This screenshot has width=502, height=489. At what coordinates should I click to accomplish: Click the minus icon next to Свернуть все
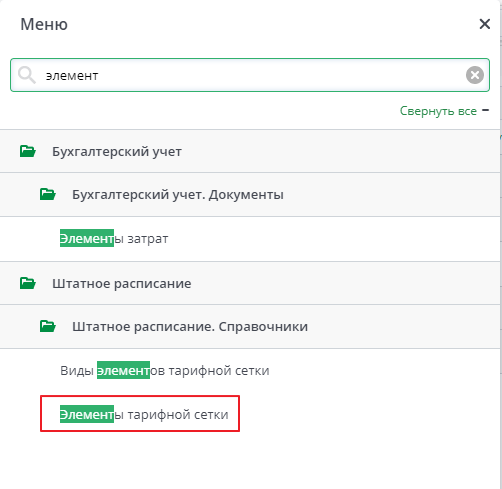(485, 110)
